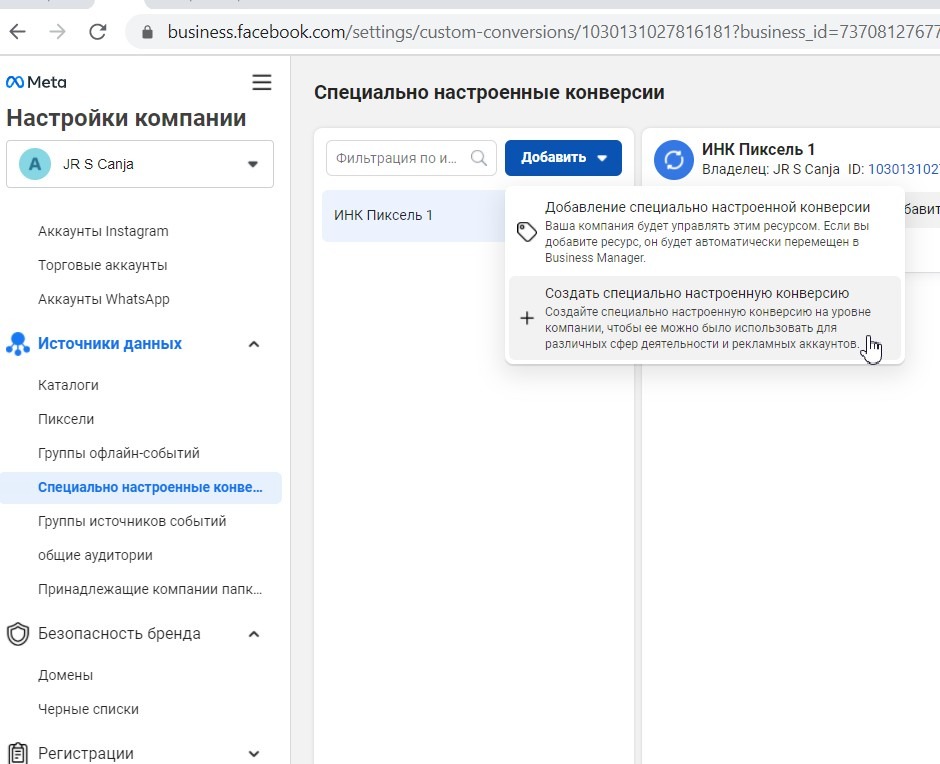Click the Регистрации clipboard icon
Screen dimensions: 940x764
coord(18,753)
